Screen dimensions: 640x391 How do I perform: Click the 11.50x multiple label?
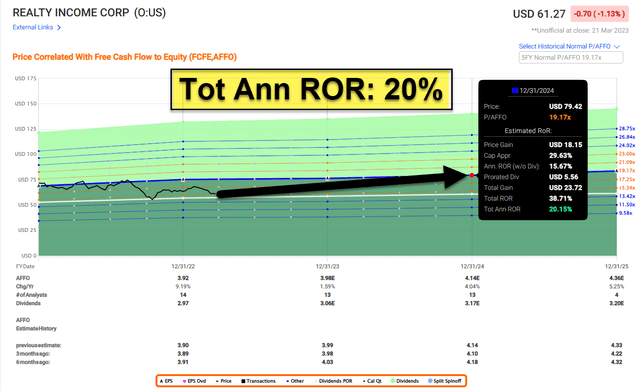(x=627, y=204)
